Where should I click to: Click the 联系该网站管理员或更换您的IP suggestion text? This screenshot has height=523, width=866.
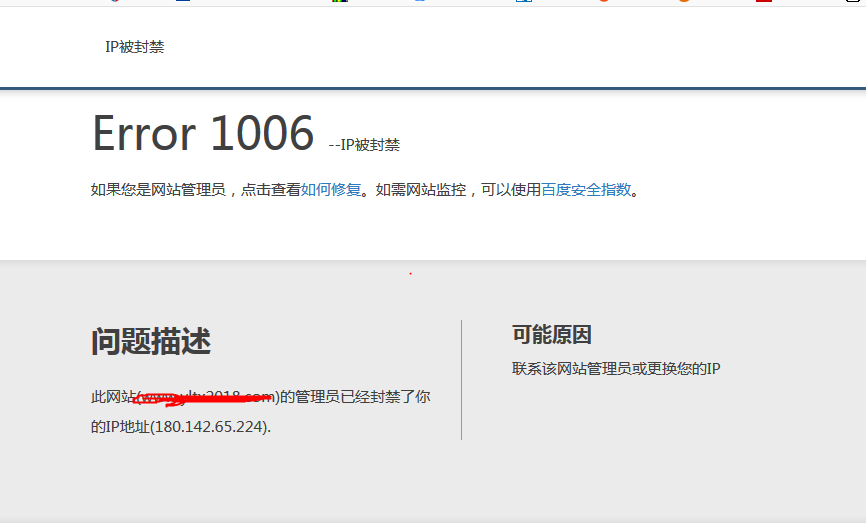[616, 369]
